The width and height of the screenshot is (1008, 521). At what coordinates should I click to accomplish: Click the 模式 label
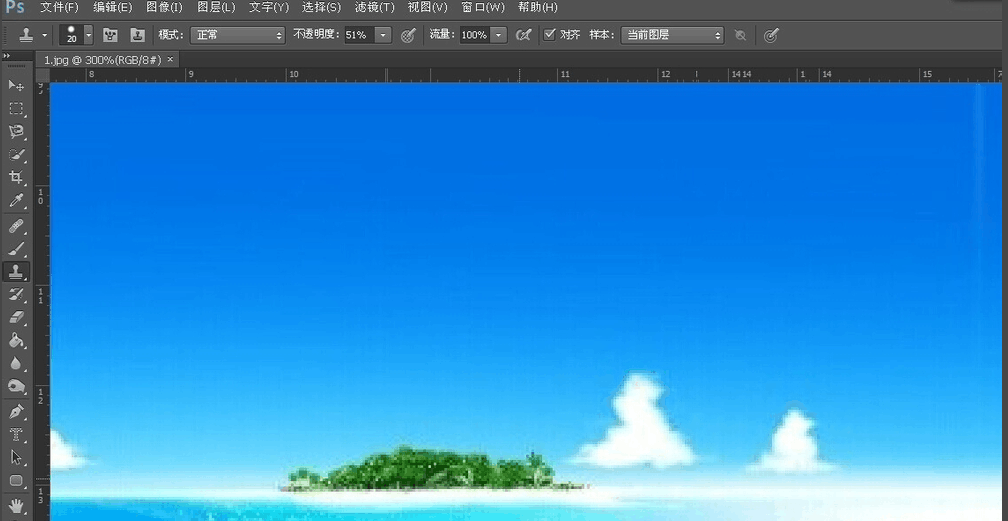pyautogui.click(x=171, y=35)
